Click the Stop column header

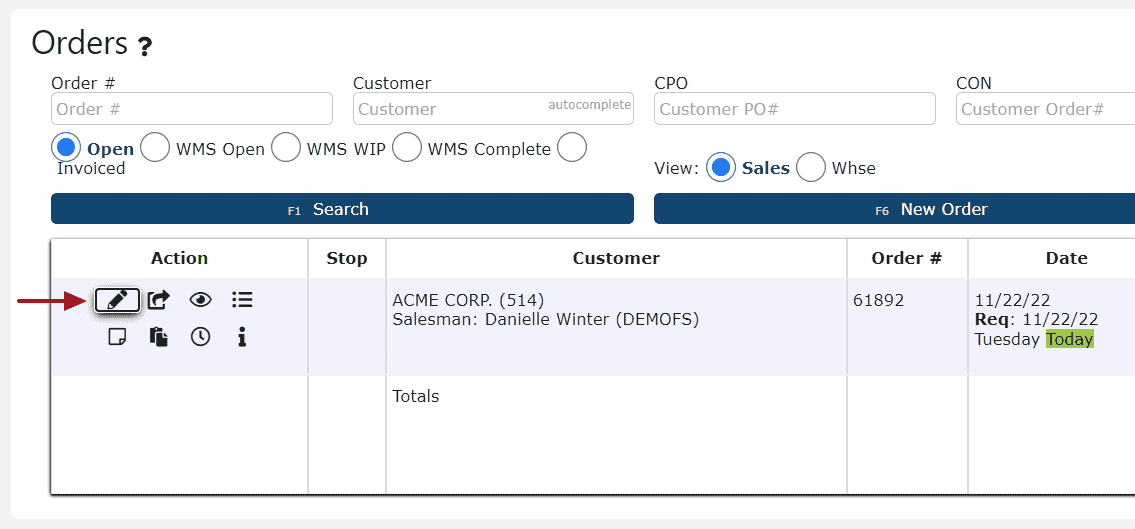point(347,258)
